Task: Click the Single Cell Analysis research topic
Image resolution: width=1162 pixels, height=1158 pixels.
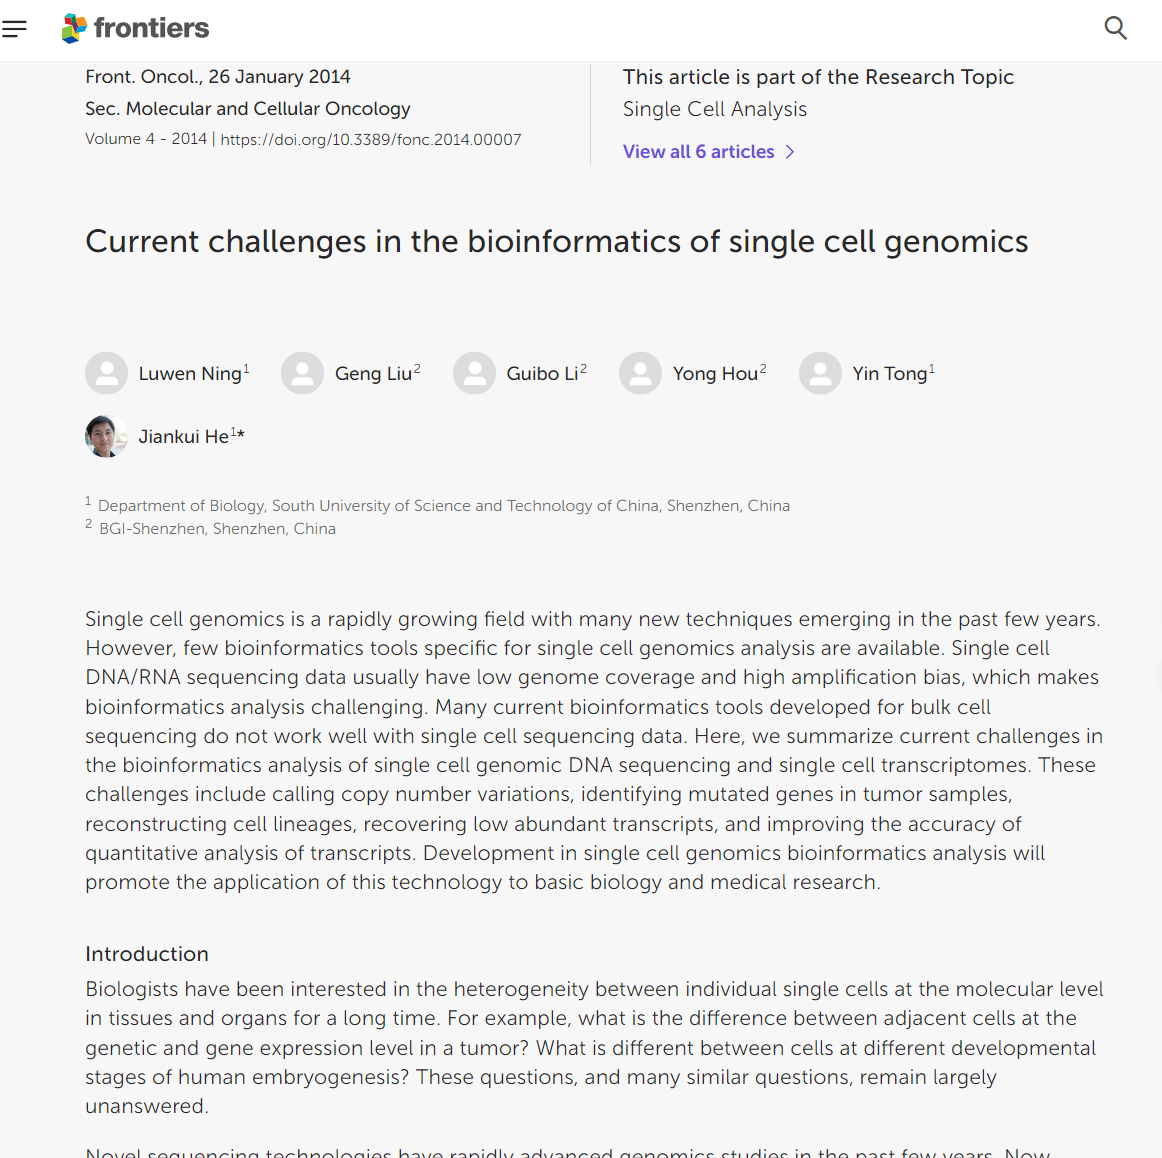Action: click(714, 109)
